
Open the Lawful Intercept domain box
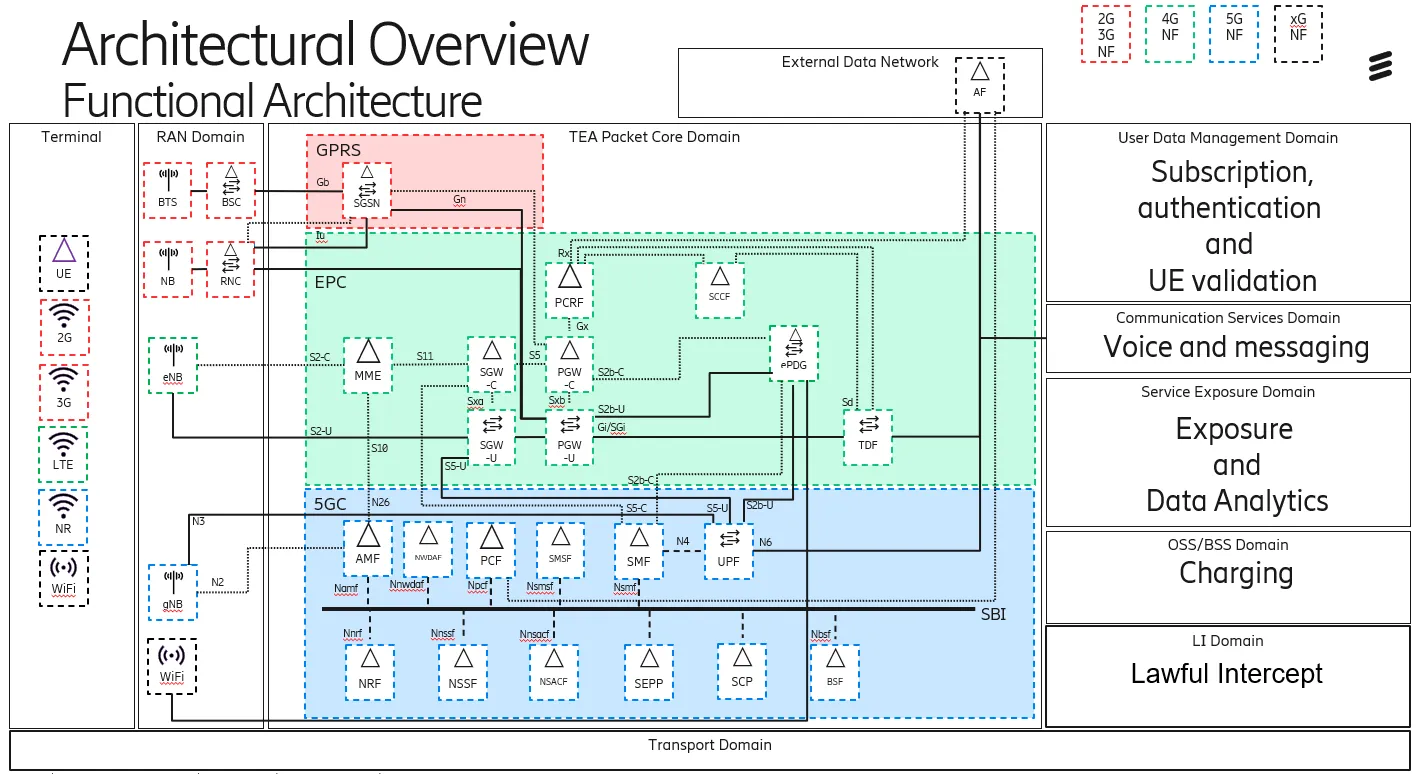coord(1227,676)
